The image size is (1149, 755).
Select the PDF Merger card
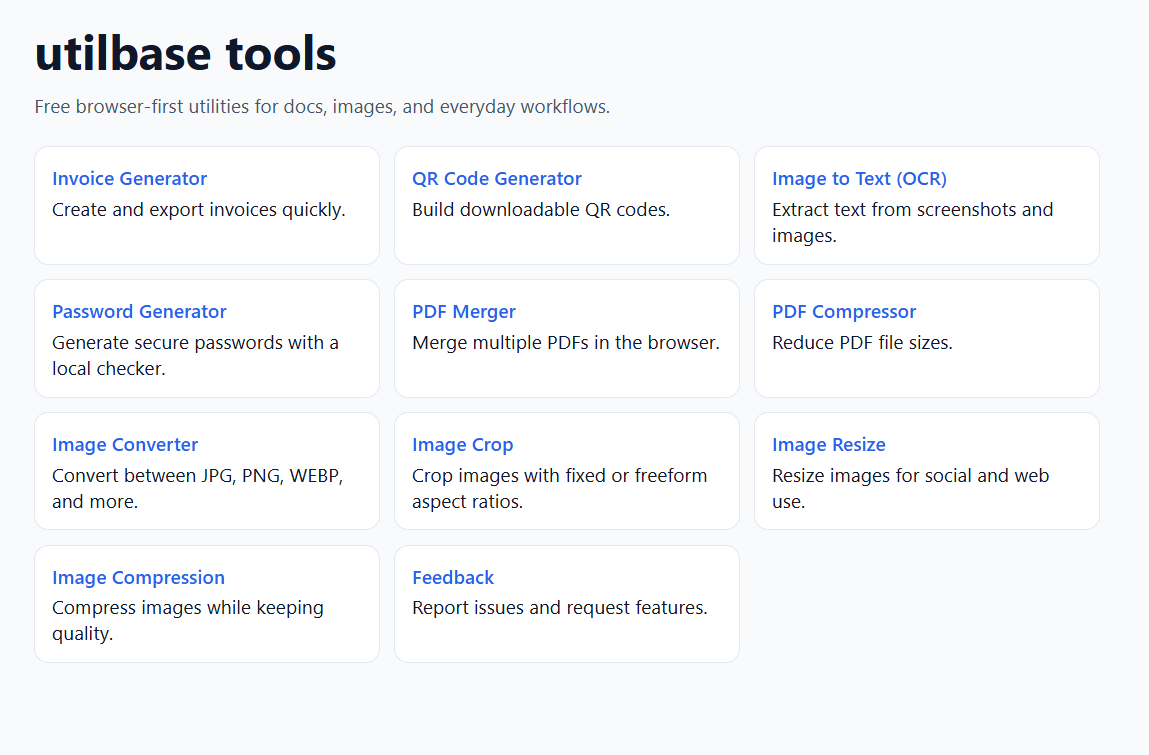click(x=566, y=338)
